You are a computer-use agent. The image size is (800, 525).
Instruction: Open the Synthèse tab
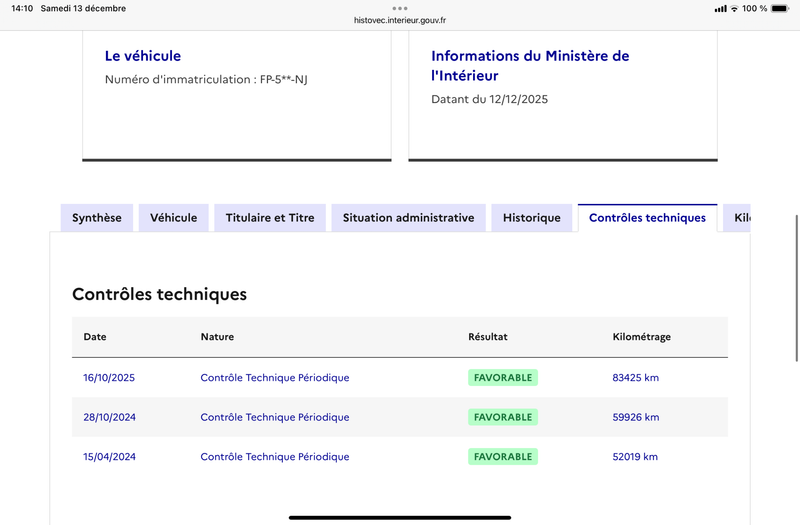point(97,218)
